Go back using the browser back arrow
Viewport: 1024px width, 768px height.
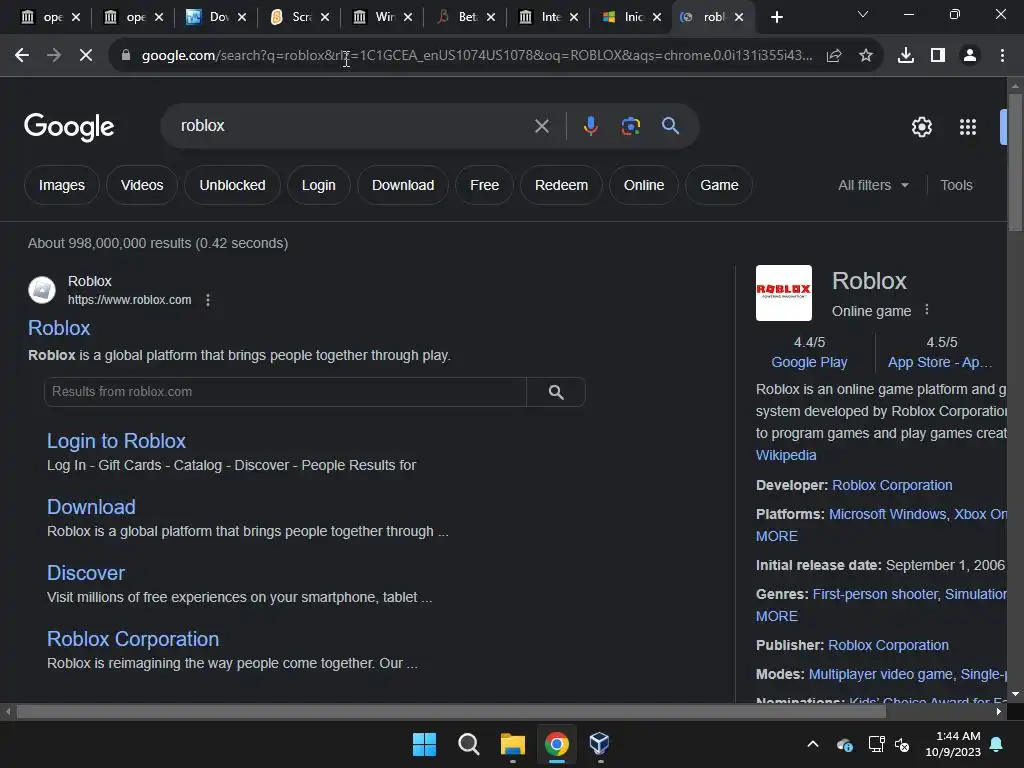click(x=22, y=56)
